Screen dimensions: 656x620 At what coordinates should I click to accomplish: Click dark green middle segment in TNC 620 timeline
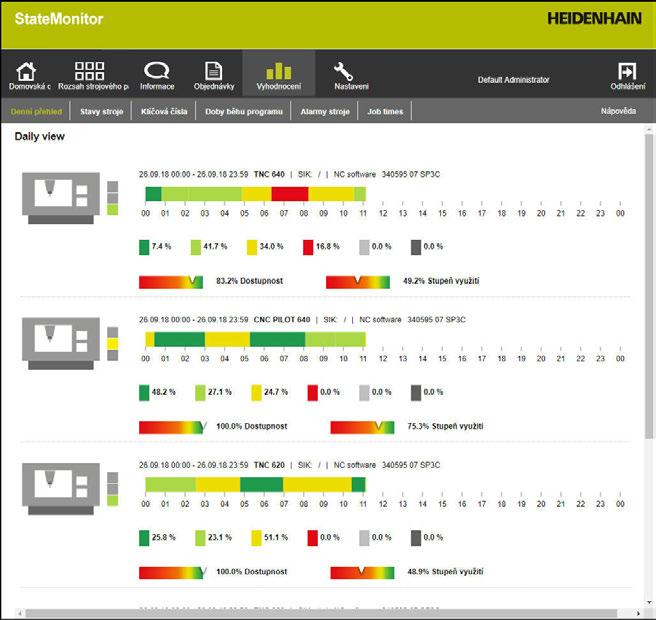click(261, 485)
